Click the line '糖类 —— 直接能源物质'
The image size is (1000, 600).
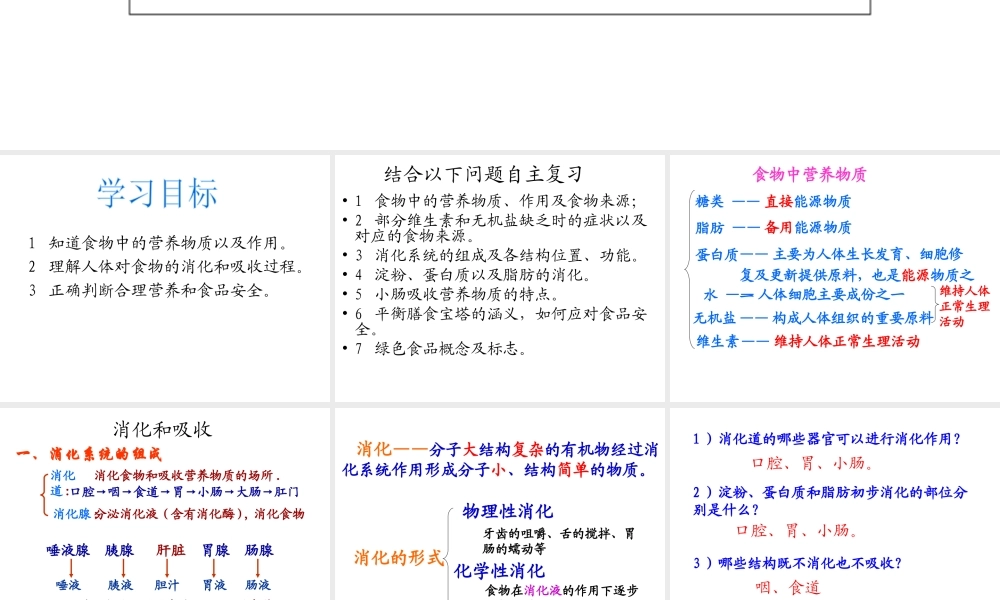[x=773, y=201]
